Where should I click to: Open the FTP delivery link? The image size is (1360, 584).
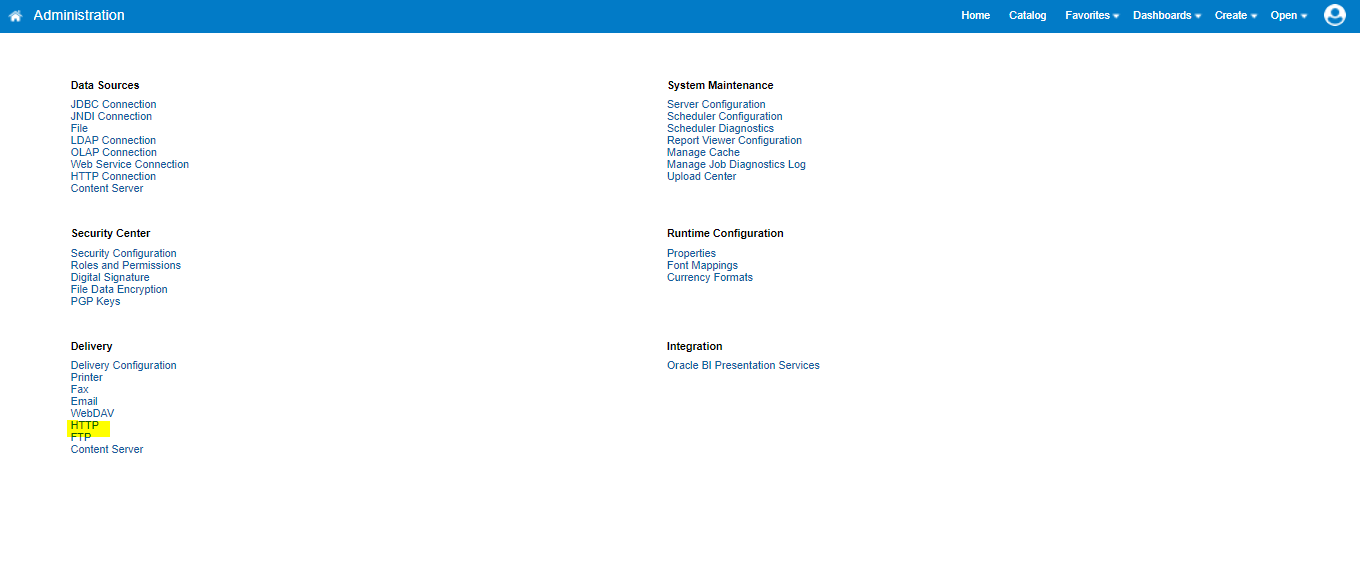click(x=81, y=437)
